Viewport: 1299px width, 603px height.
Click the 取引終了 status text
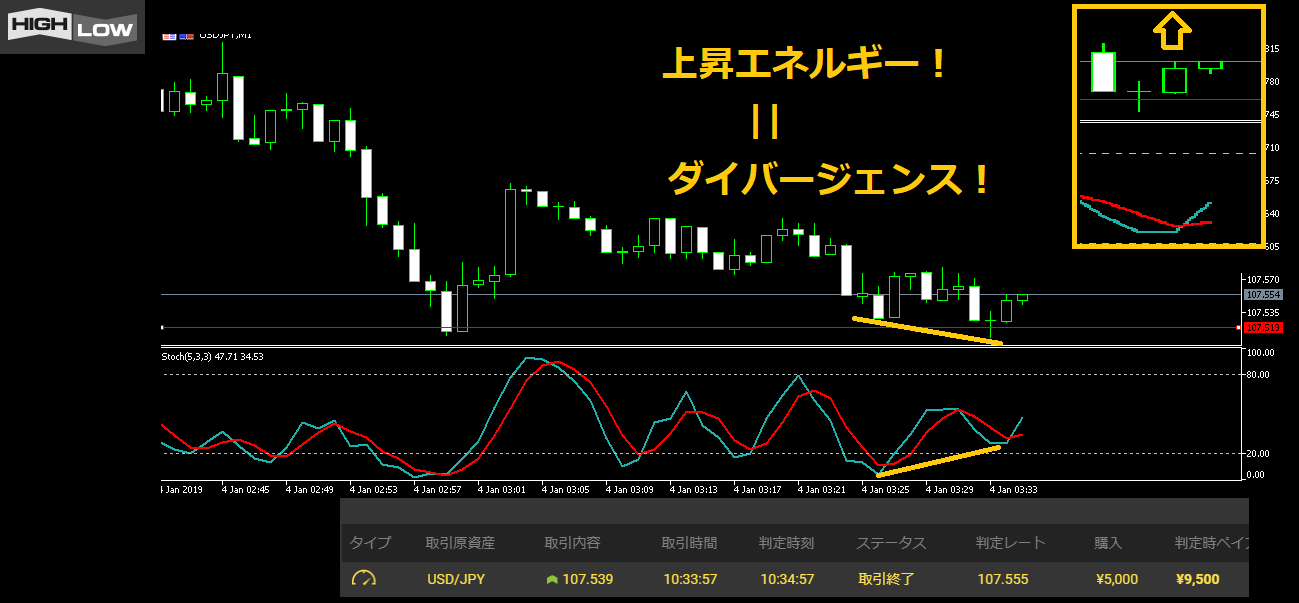click(887, 579)
